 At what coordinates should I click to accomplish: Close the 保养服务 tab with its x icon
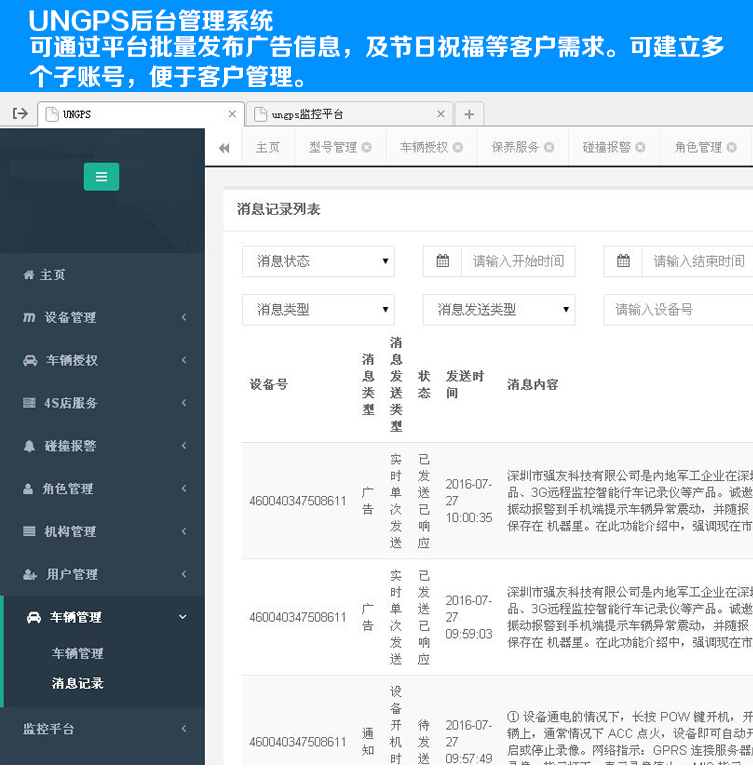(x=549, y=147)
